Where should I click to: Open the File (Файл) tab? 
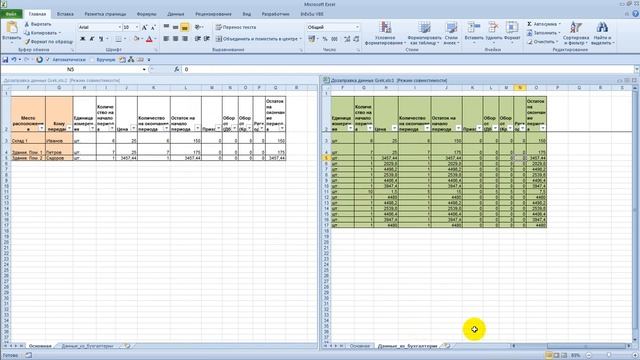11,14
